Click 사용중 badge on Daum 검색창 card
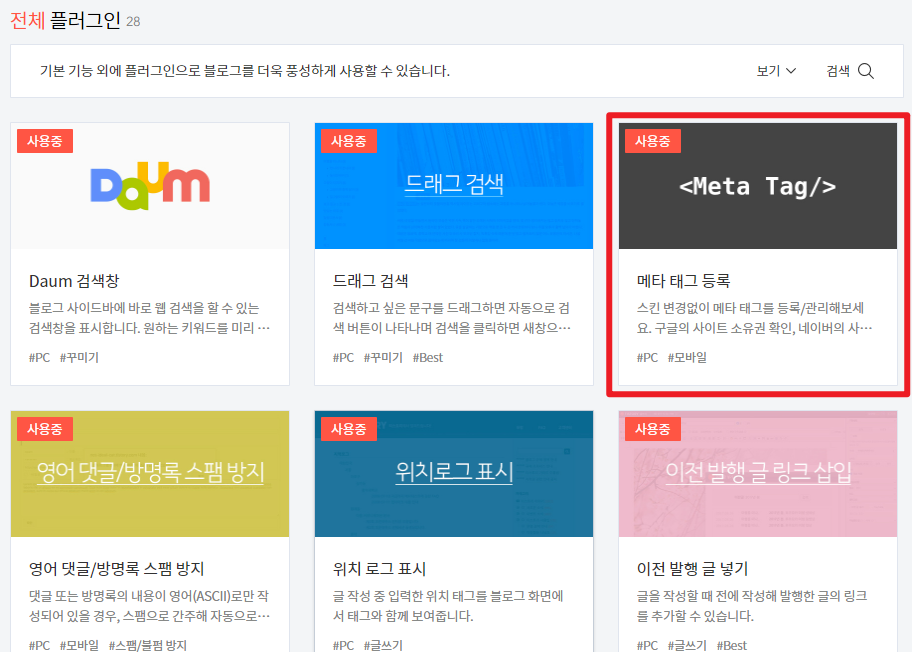This screenshot has height=652, width=912. (45, 141)
